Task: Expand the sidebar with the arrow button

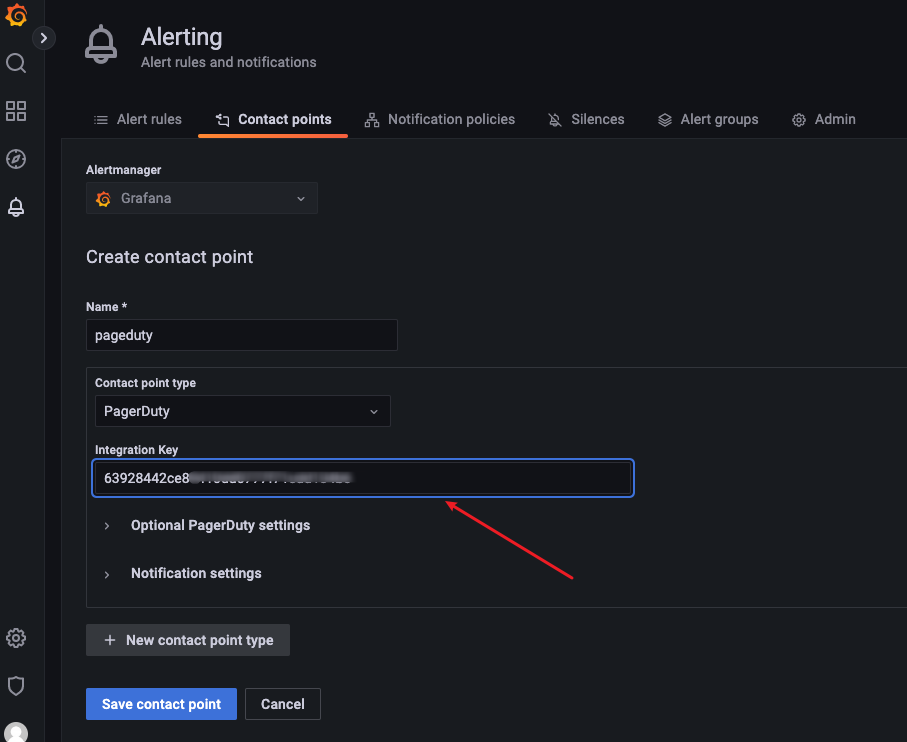Action: pyautogui.click(x=43, y=38)
